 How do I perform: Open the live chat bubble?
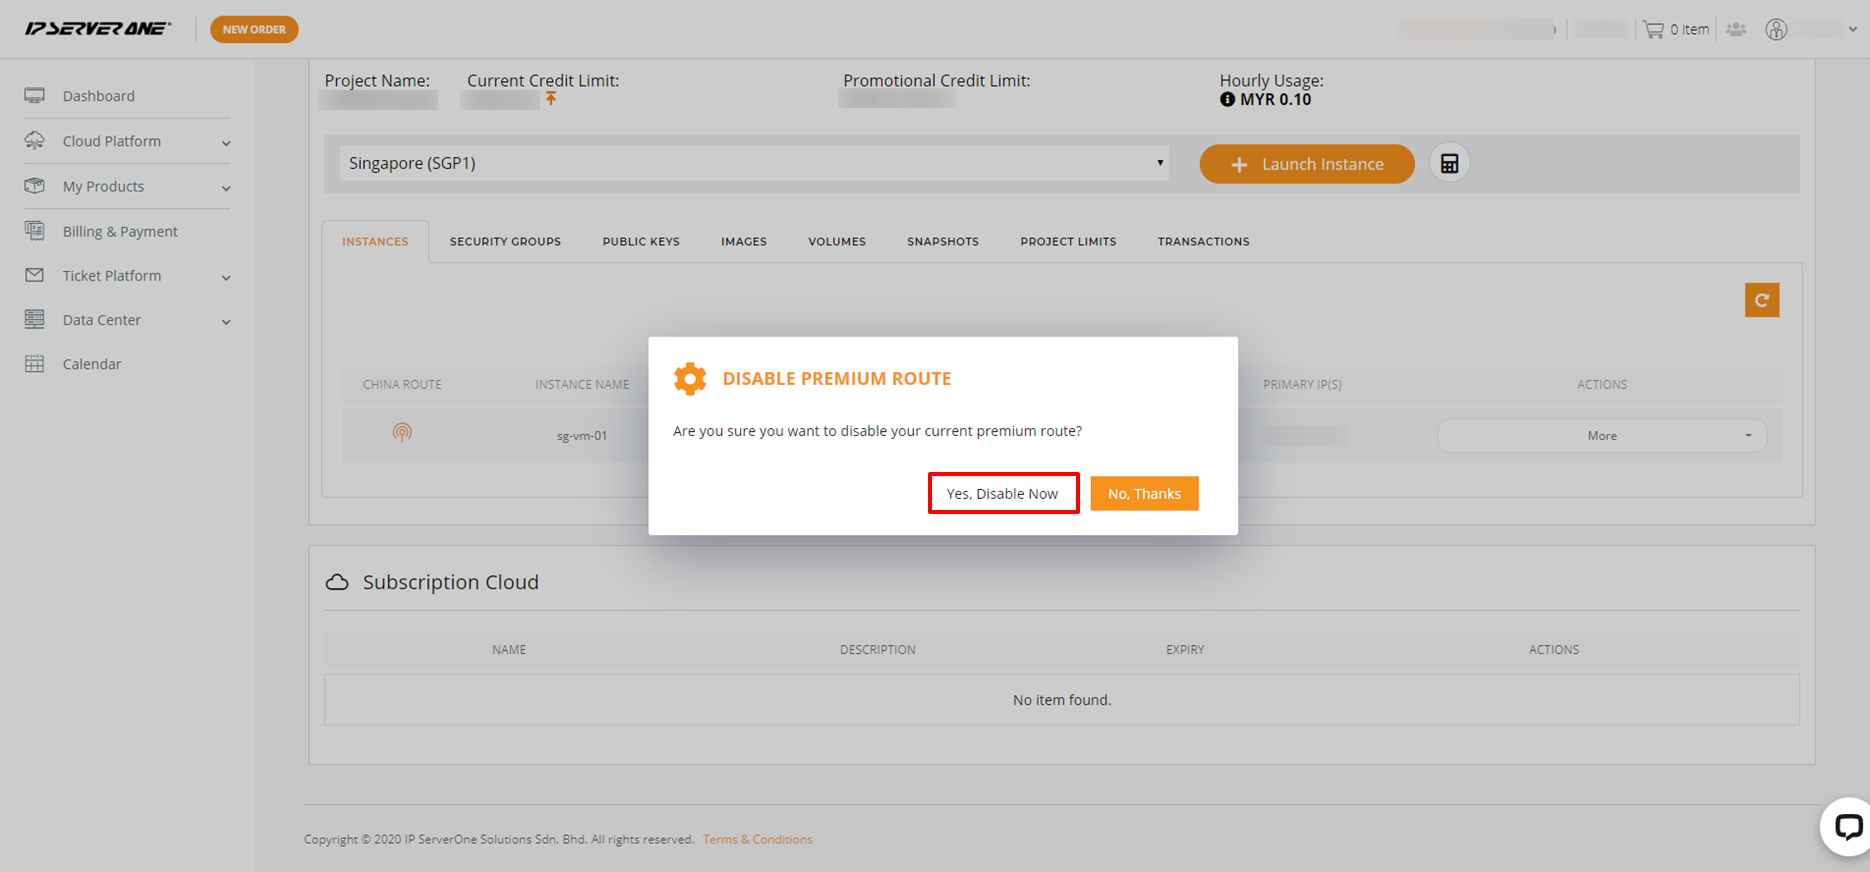(1846, 827)
